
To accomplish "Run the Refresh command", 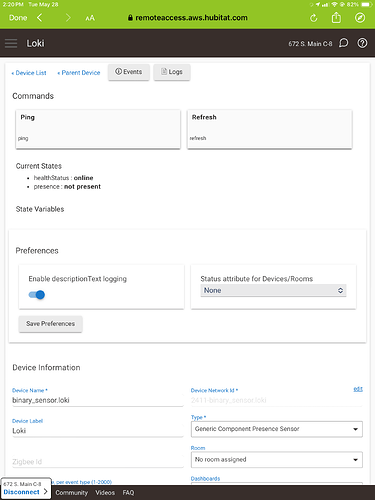I will [269, 129].
